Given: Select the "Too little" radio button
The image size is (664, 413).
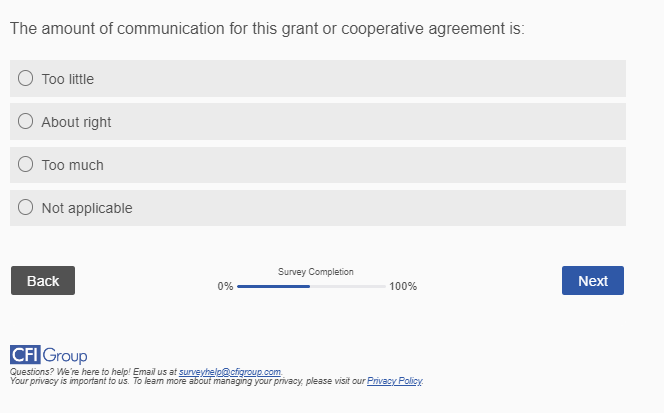Looking at the screenshot, I should [26, 78].
